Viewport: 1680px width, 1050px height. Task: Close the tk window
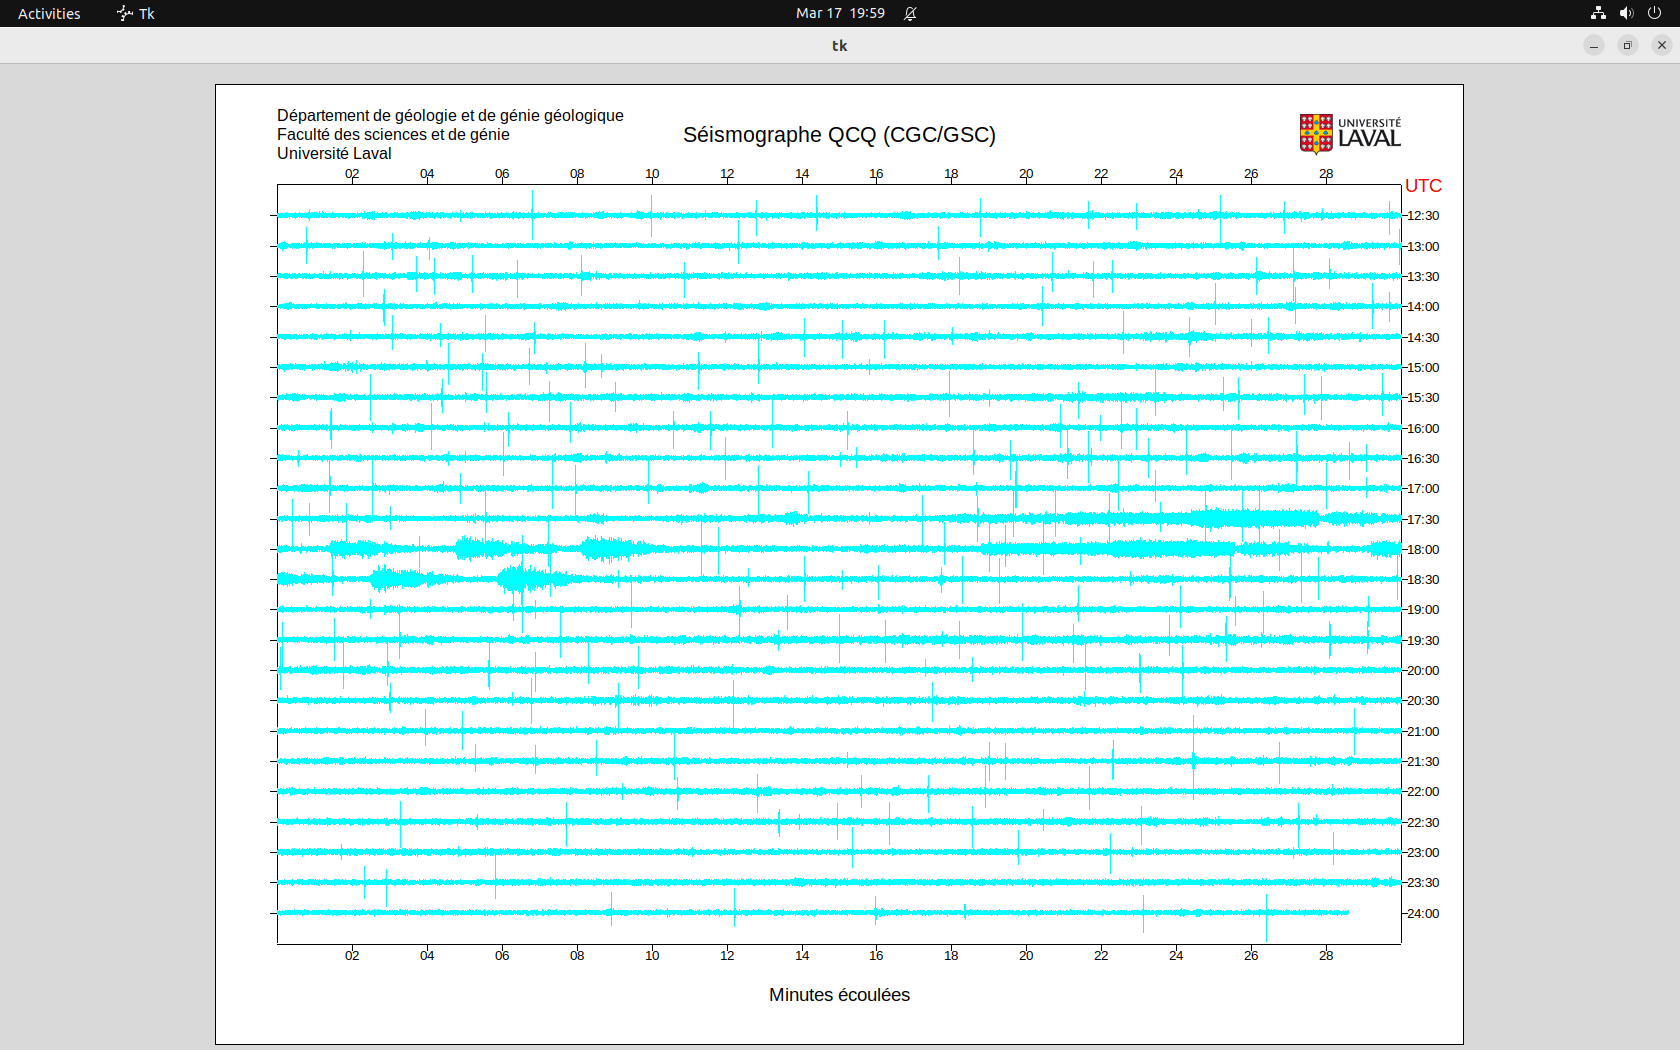(1662, 45)
